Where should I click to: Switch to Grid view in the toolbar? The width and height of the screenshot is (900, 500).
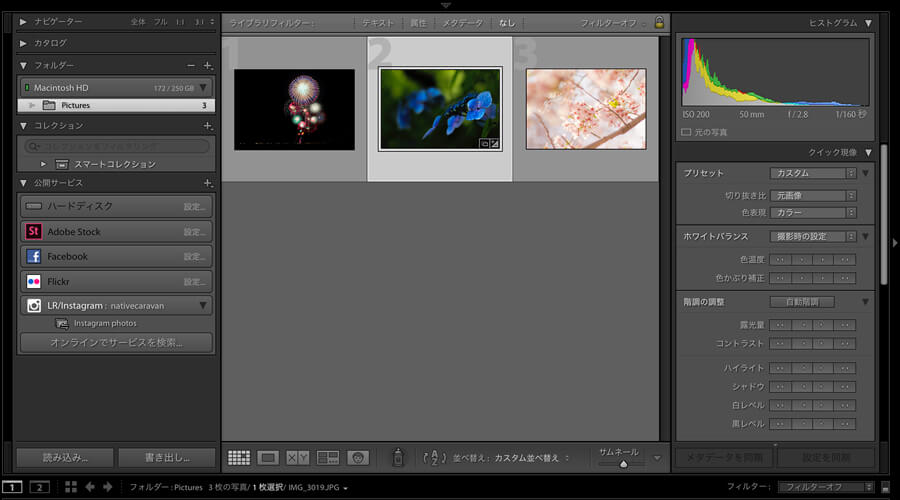coord(239,457)
